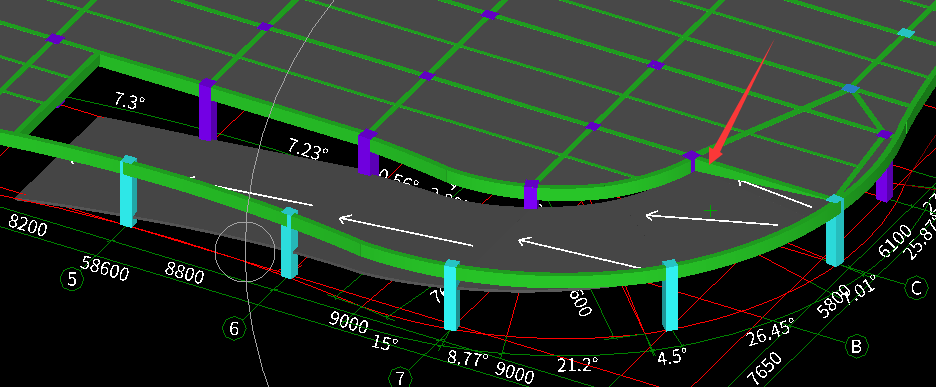Select the cyan column above axis bubble 7
Viewport: 936px width, 387px height.
[x=452, y=295]
